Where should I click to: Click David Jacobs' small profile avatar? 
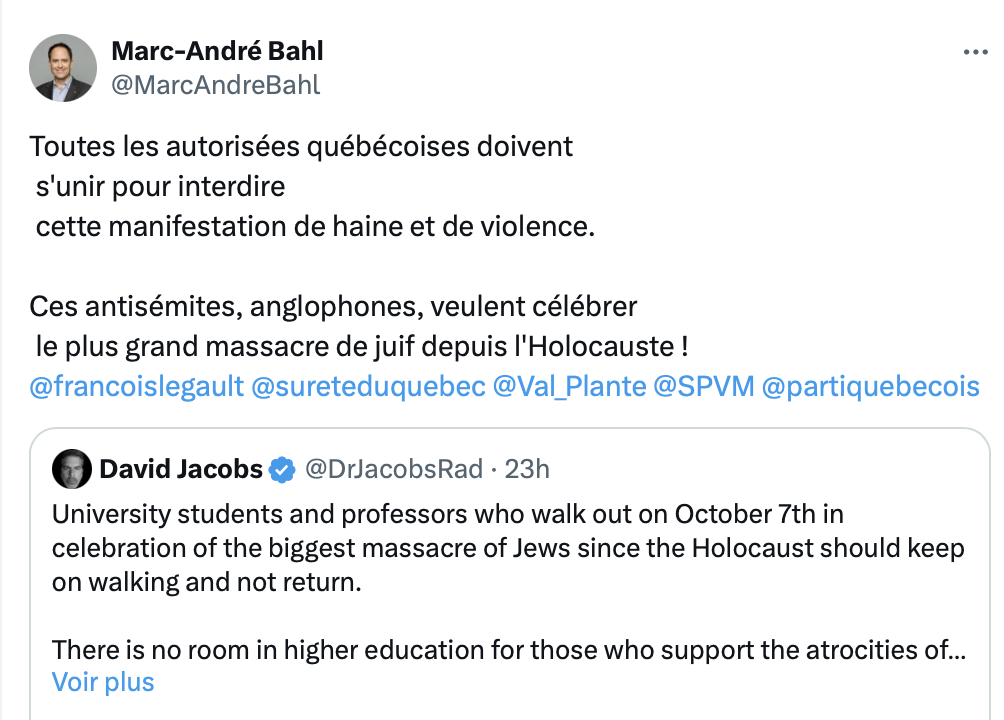72,469
